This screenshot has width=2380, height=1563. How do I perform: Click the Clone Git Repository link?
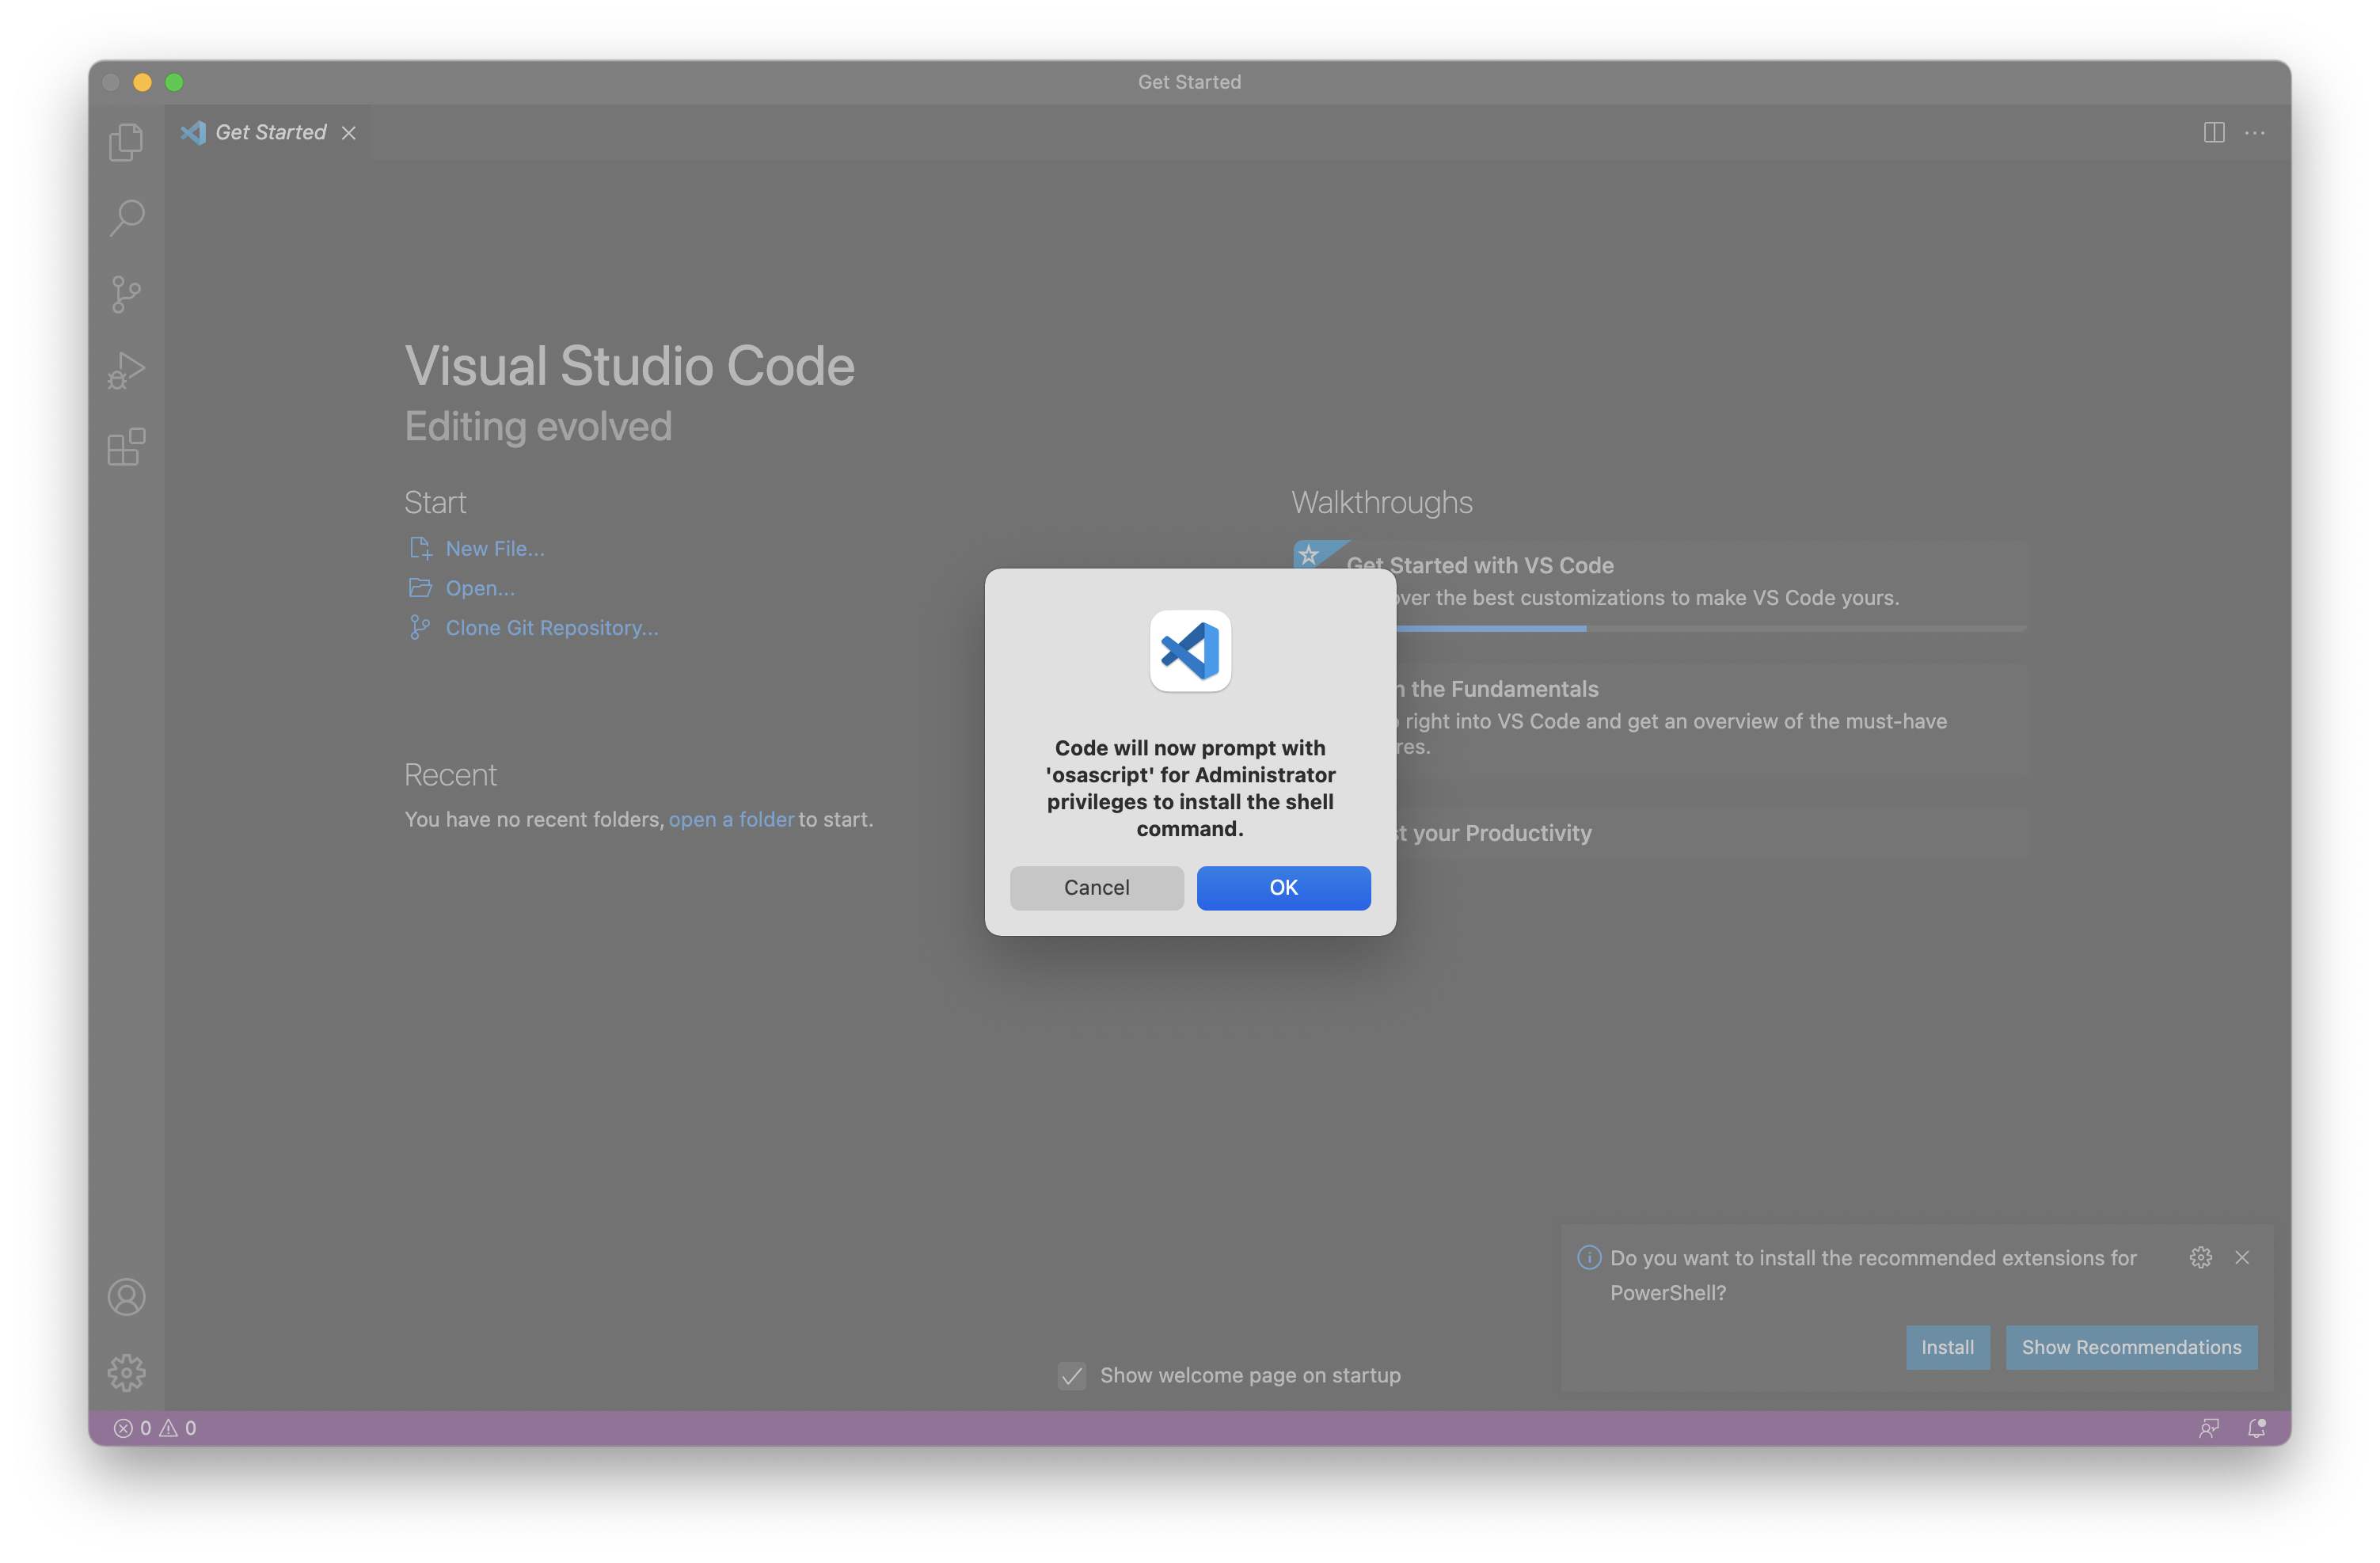point(551,628)
